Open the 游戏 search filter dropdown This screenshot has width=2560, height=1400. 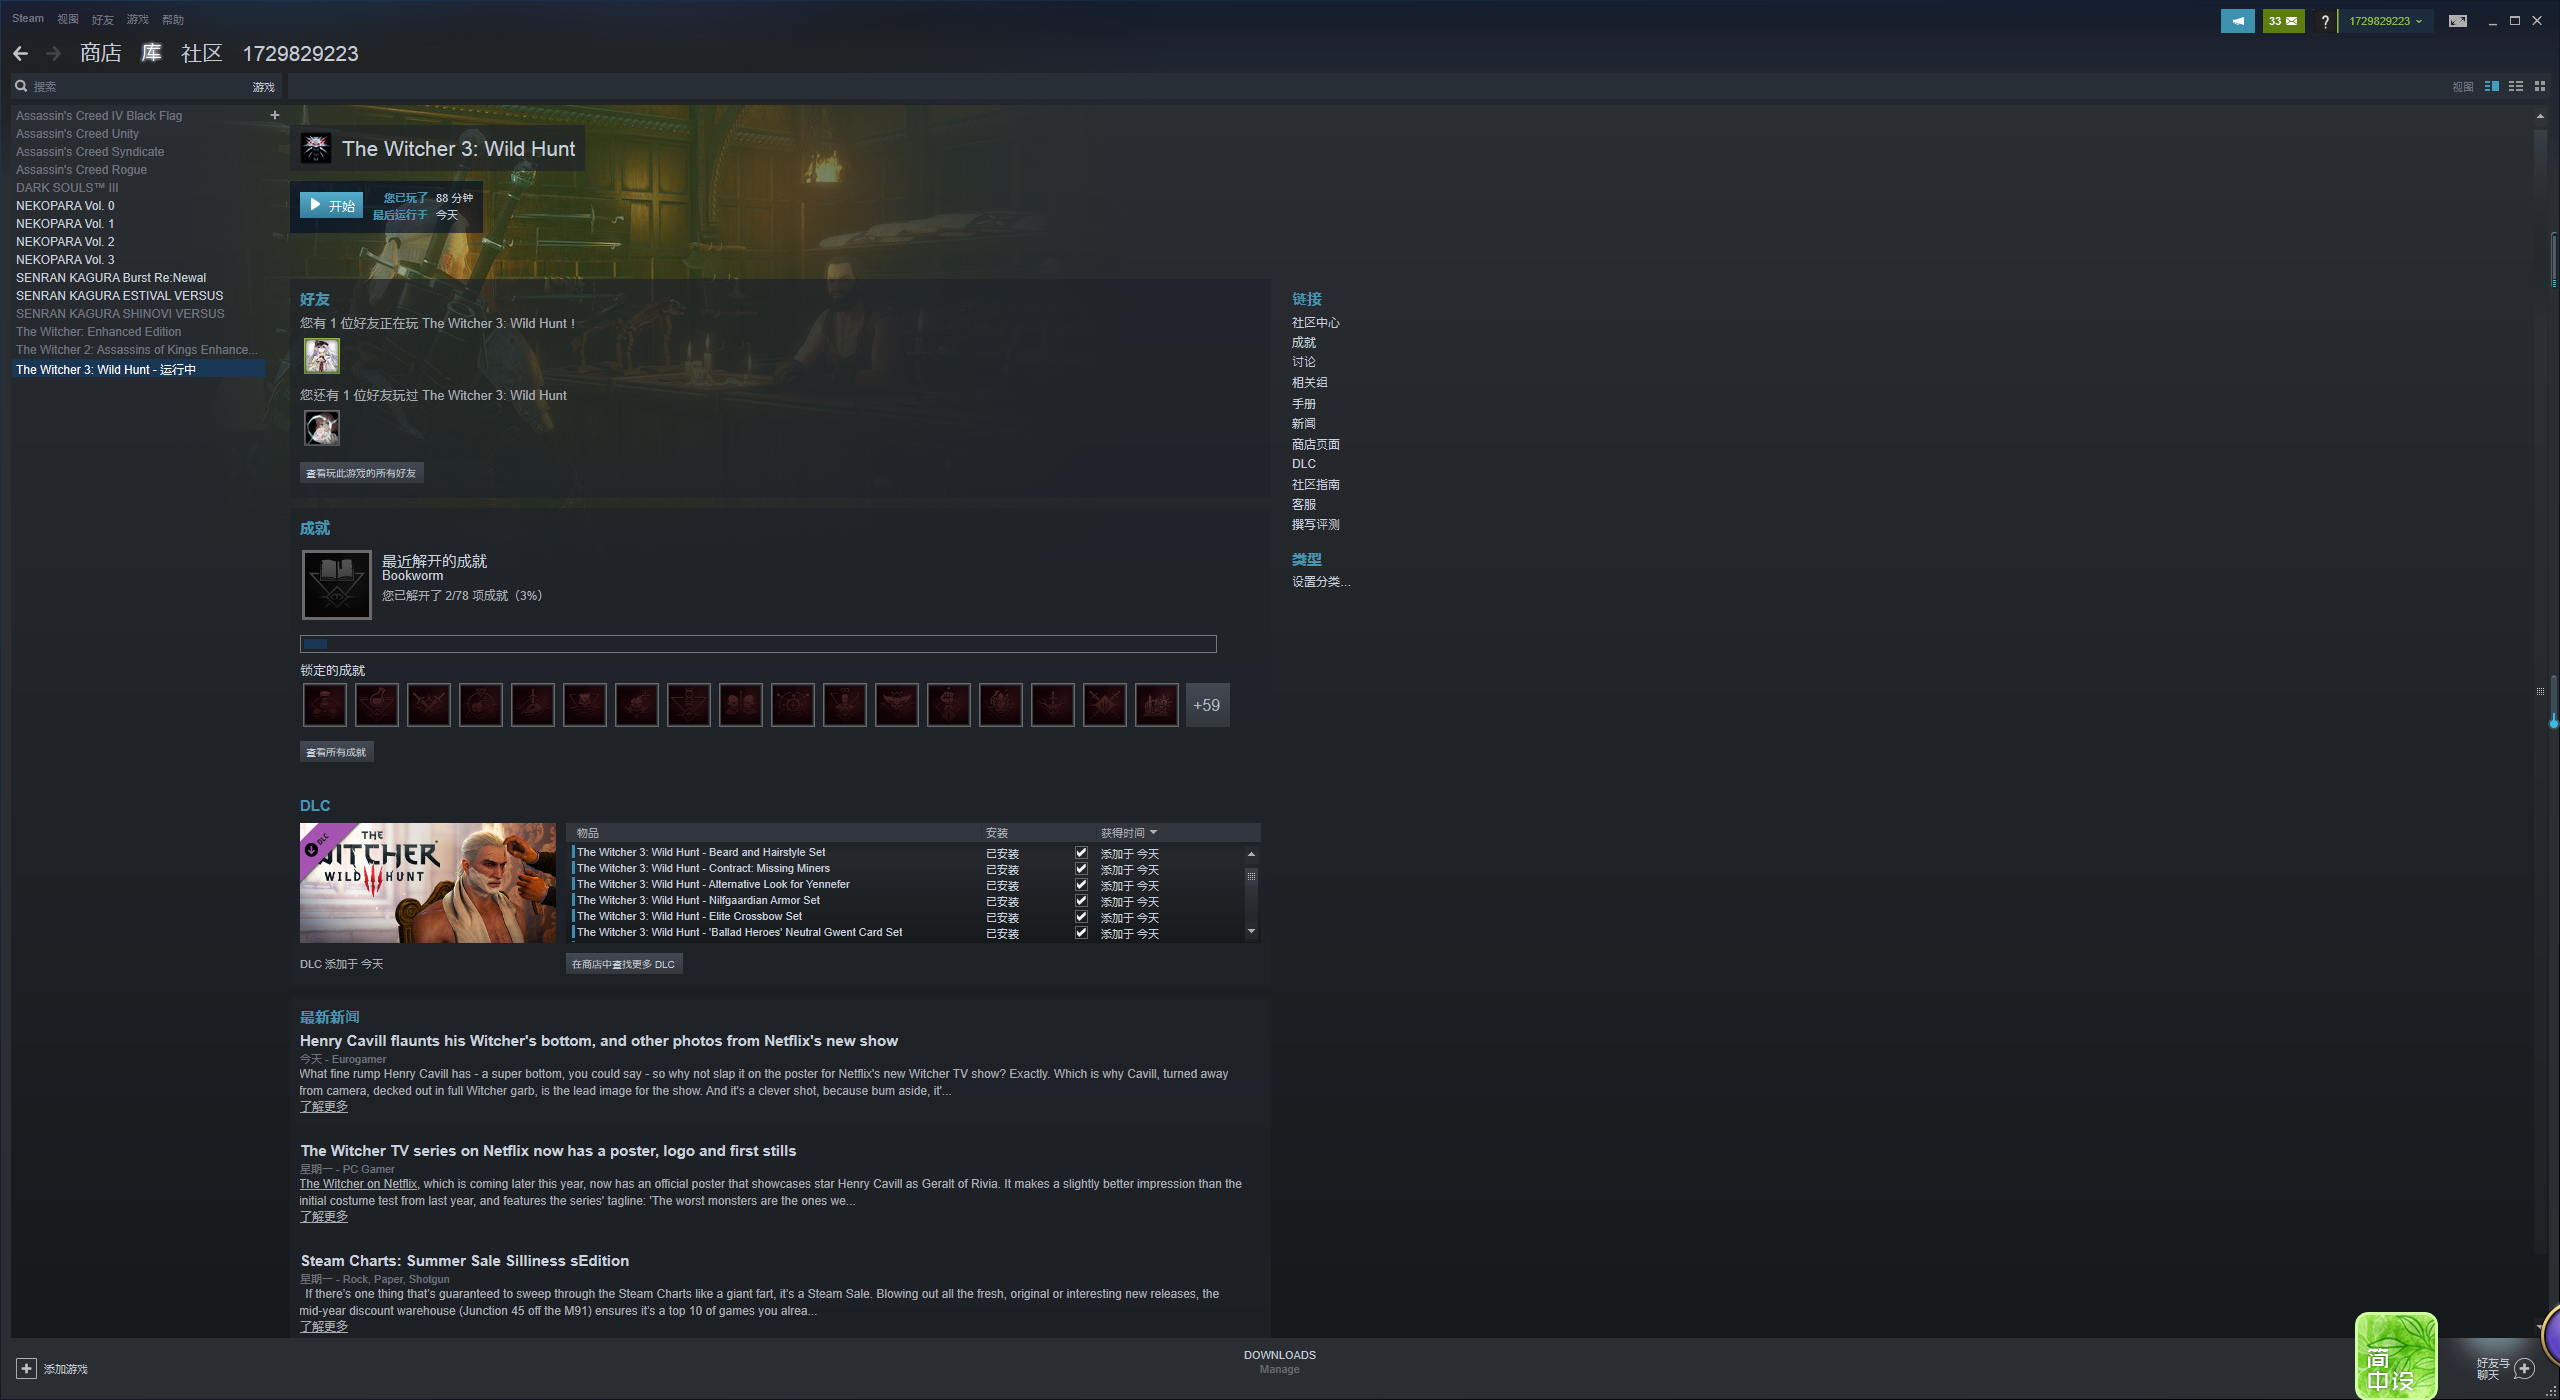(263, 88)
